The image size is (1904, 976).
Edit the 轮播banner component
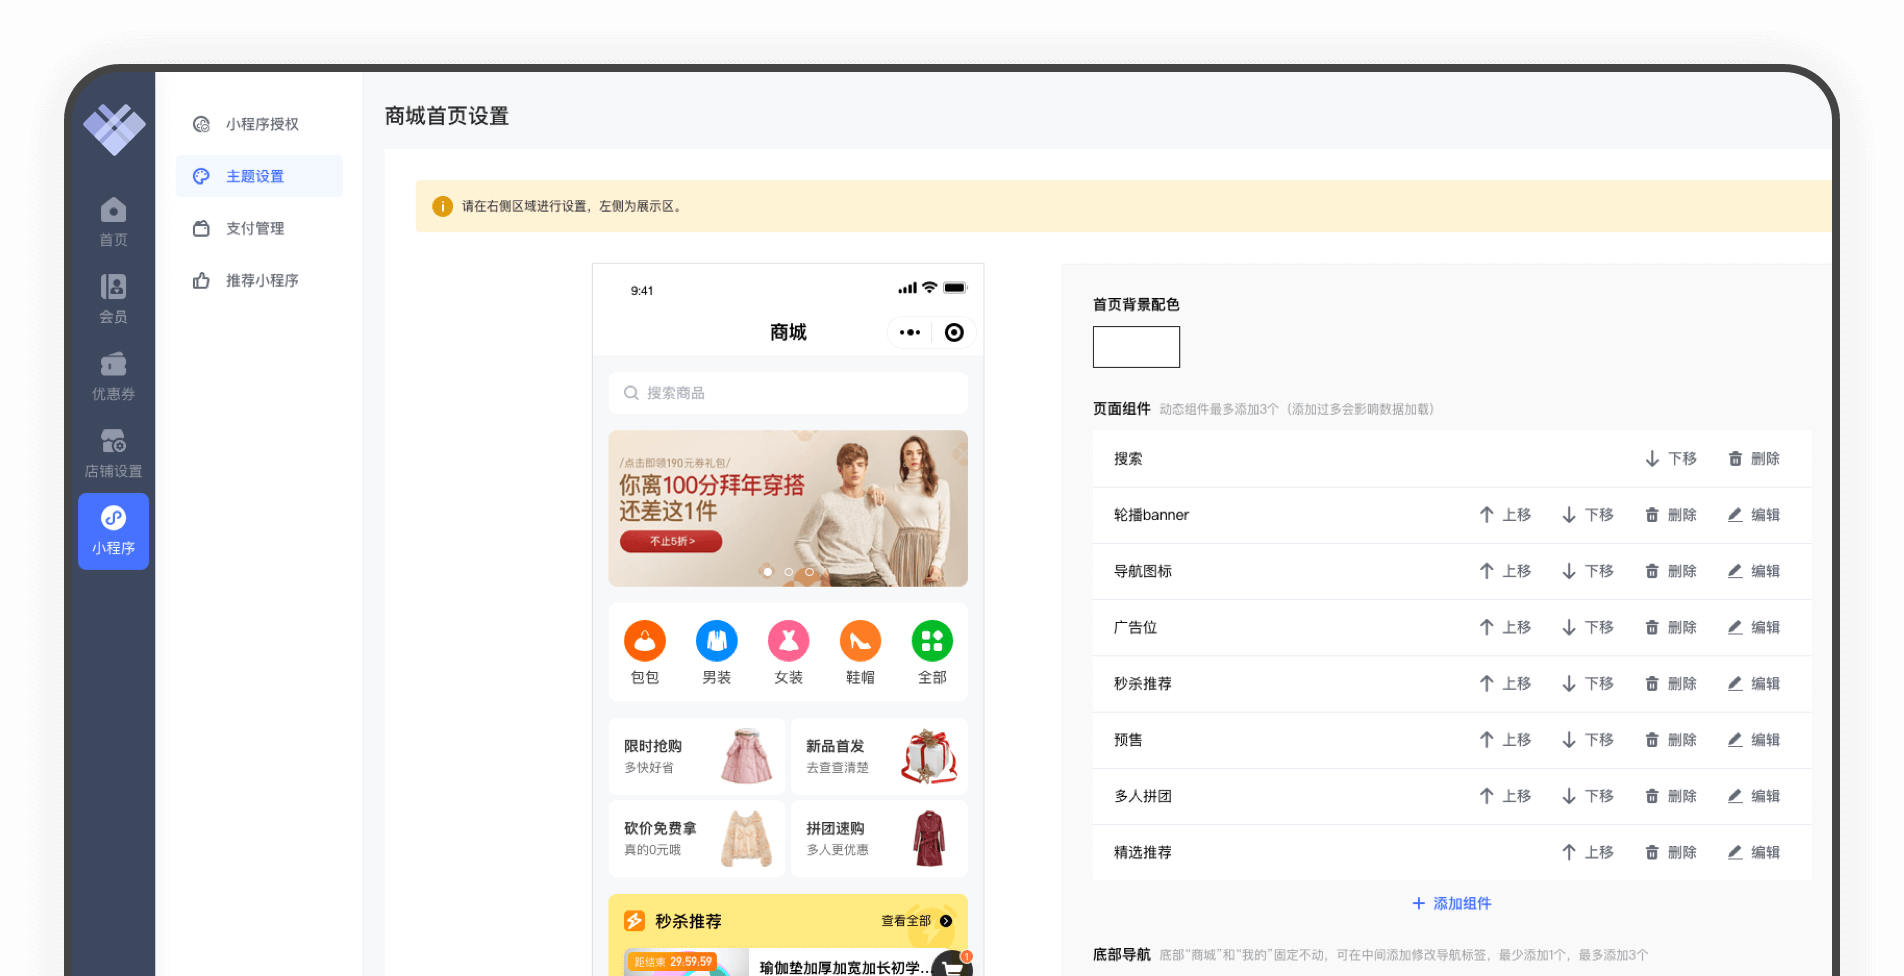coord(1754,515)
